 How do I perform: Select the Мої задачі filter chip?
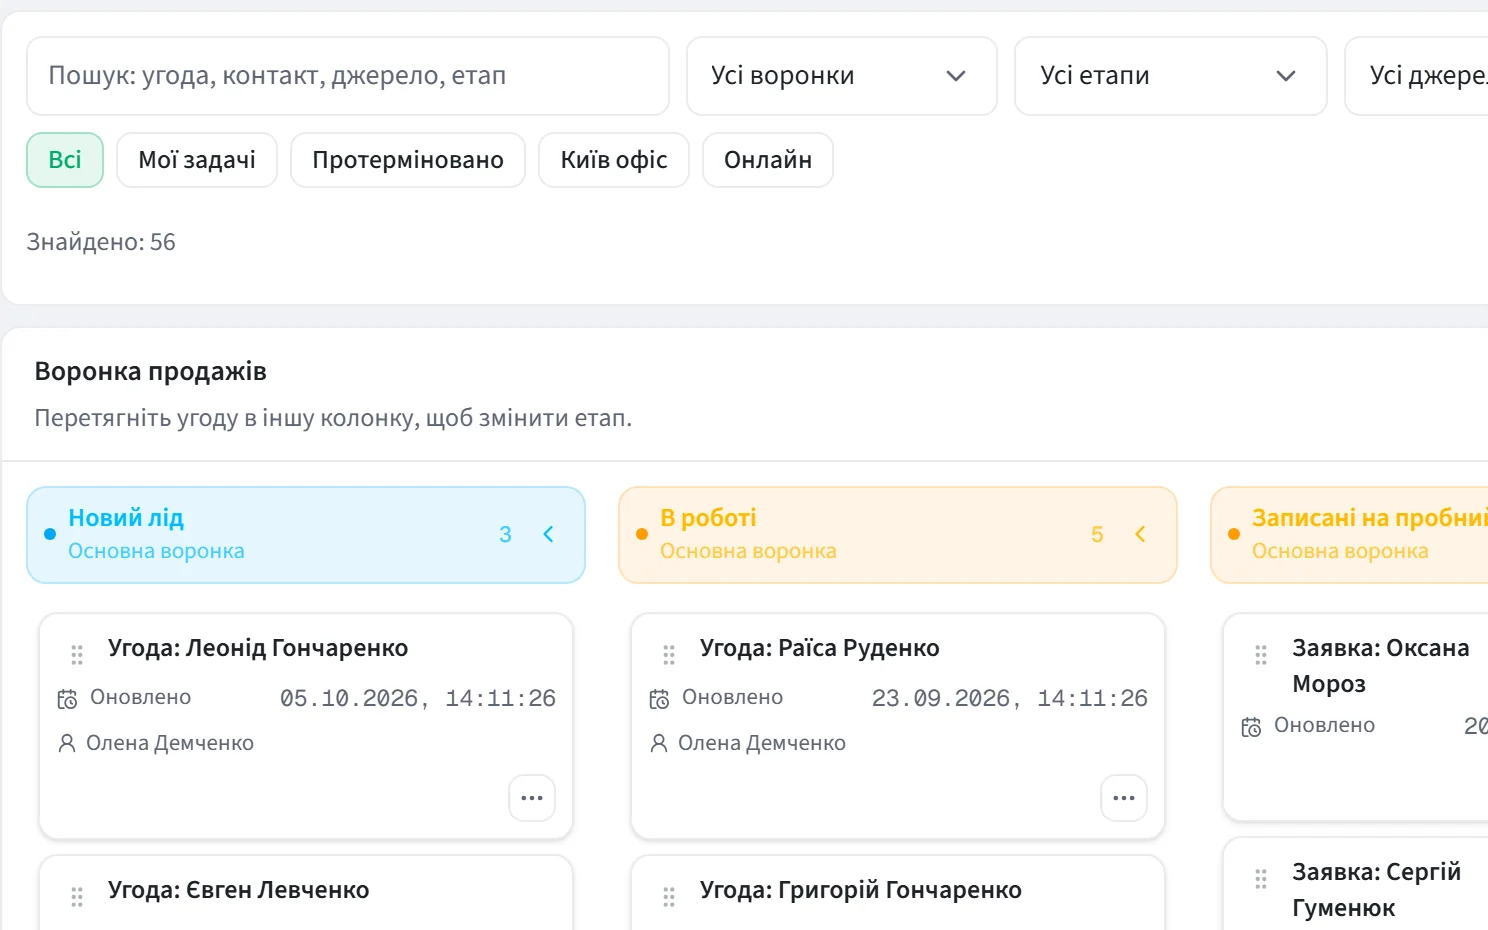(x=197, y=160)
